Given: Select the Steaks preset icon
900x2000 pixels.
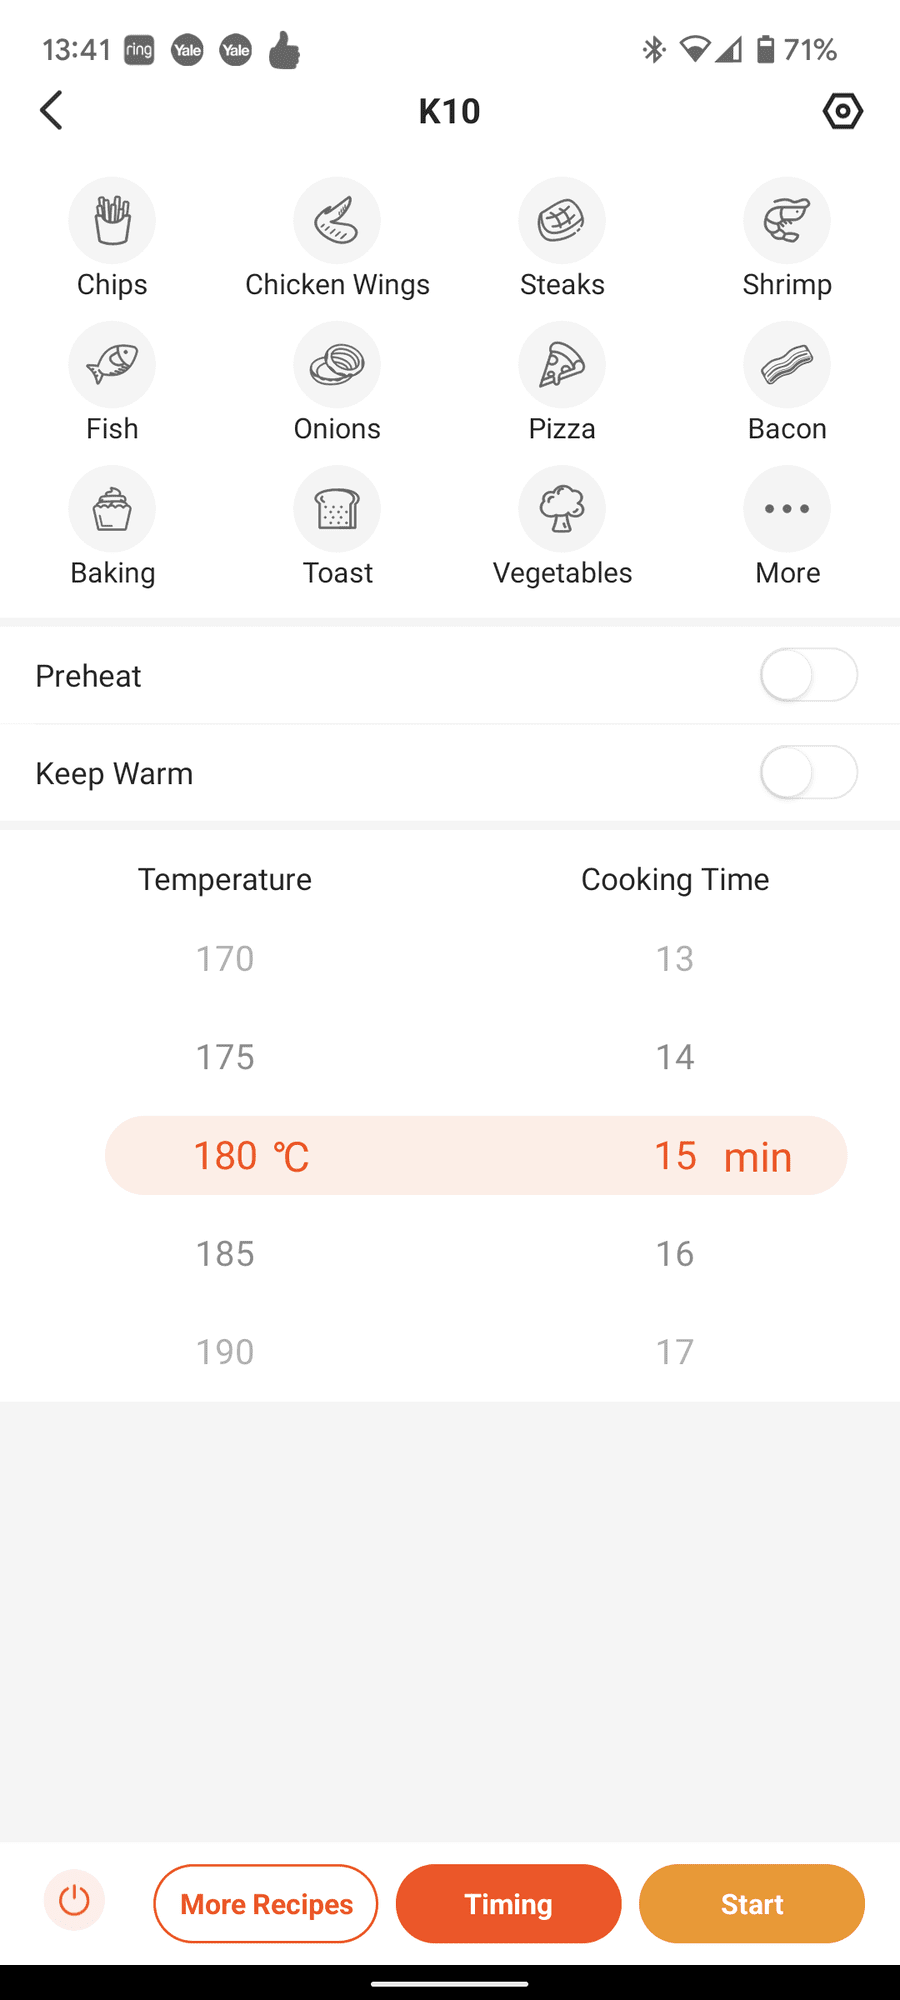Looking at the screenshot, I should 562,221.
